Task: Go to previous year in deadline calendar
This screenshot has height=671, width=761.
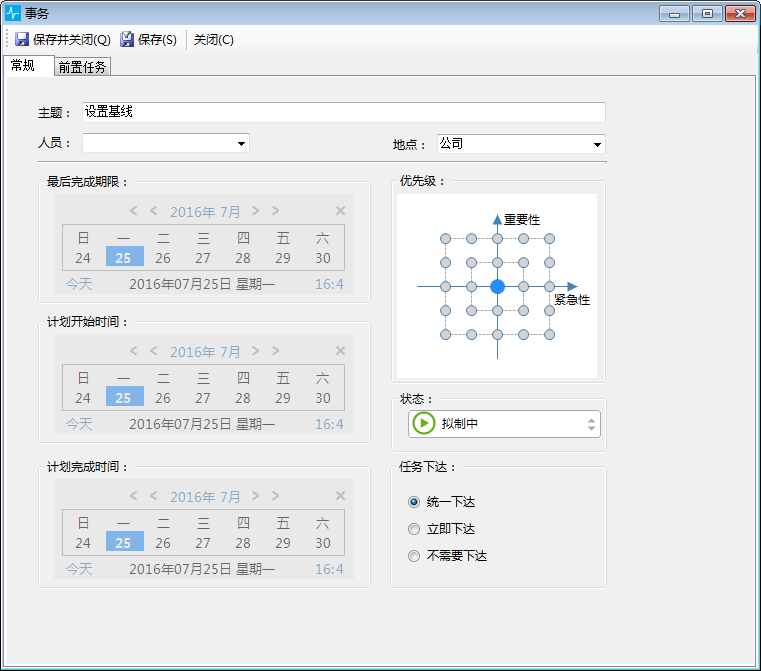Action: [x=134, y=211]
